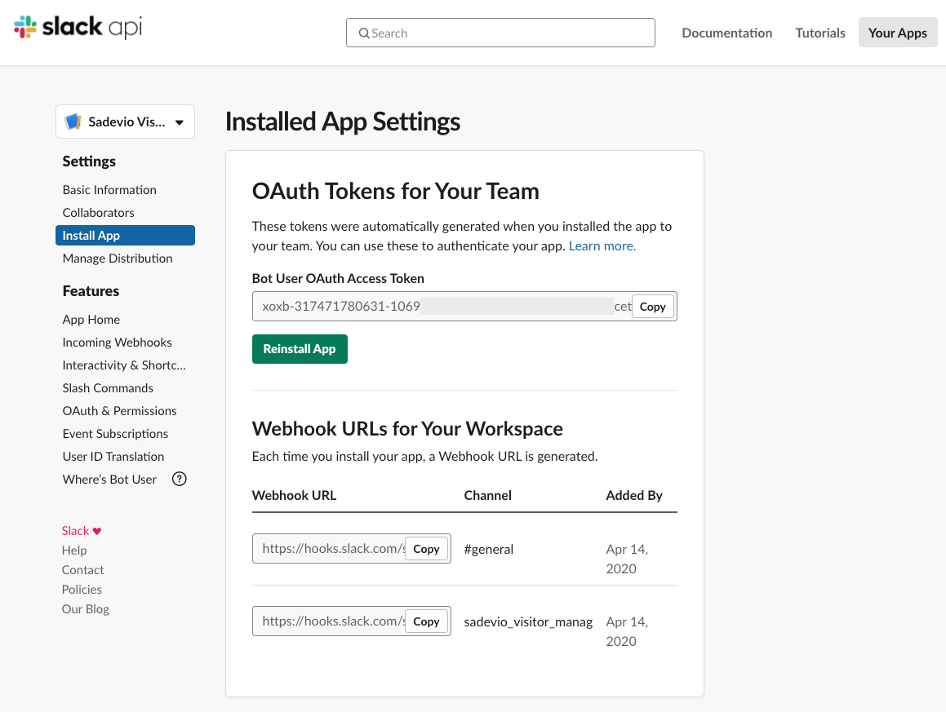Viewport: 946px width, 712px height.
Task: Copy the sadevio_visitor_manag webhook URL
Action: (x=426, y=621)
